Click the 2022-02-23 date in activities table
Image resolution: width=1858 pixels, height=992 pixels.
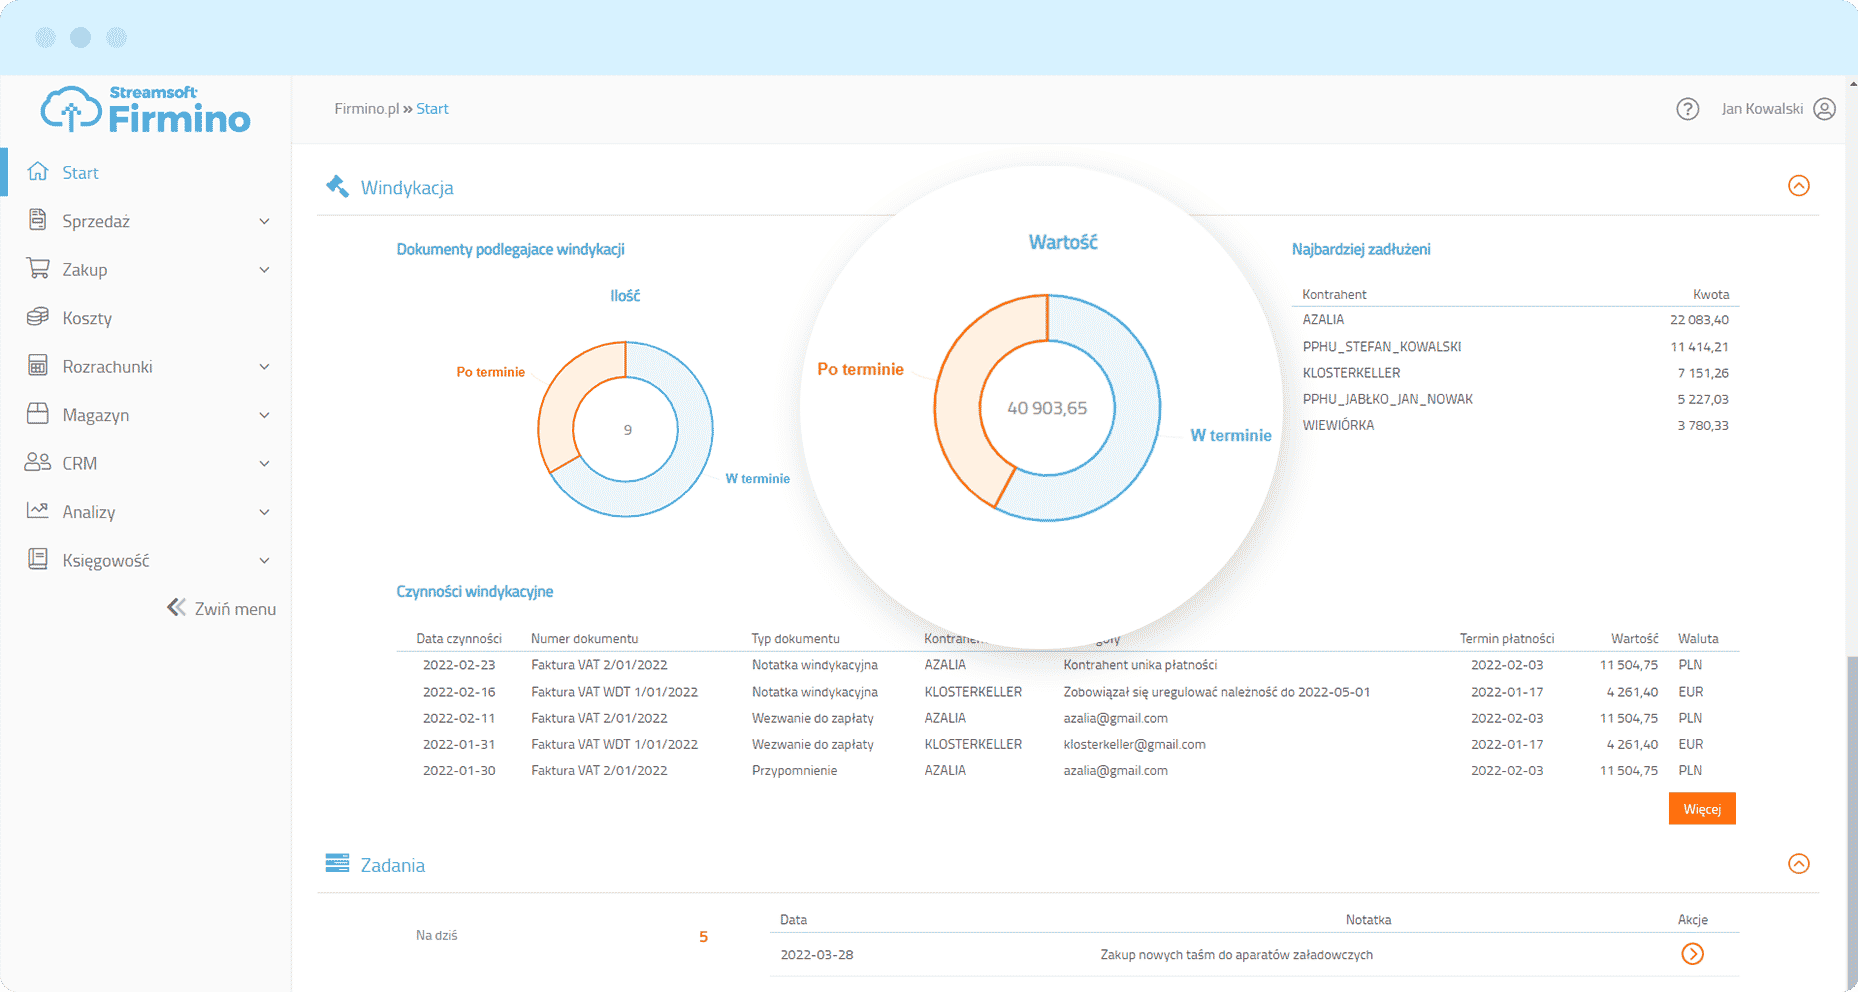pyautogui.click(x=459, y=665)
